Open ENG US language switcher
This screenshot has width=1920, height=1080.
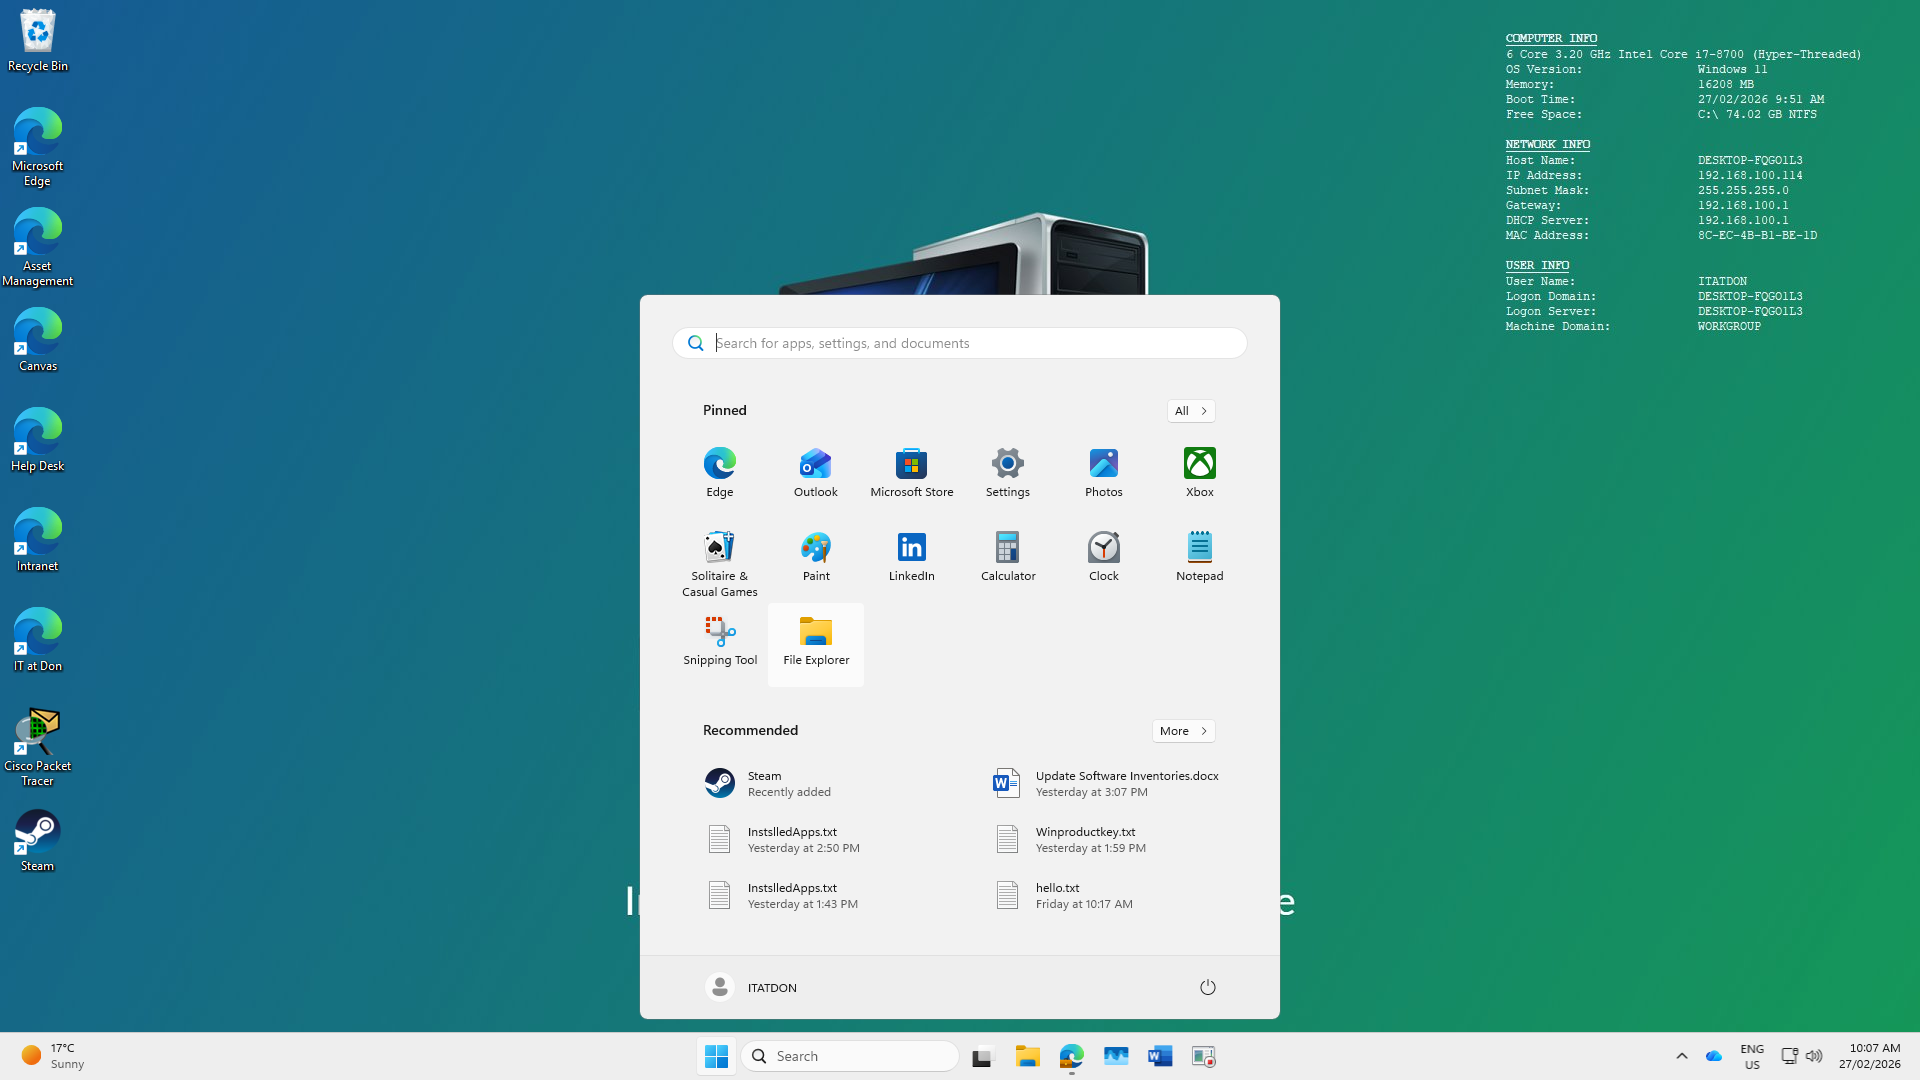click(x=1751, y=1056)
